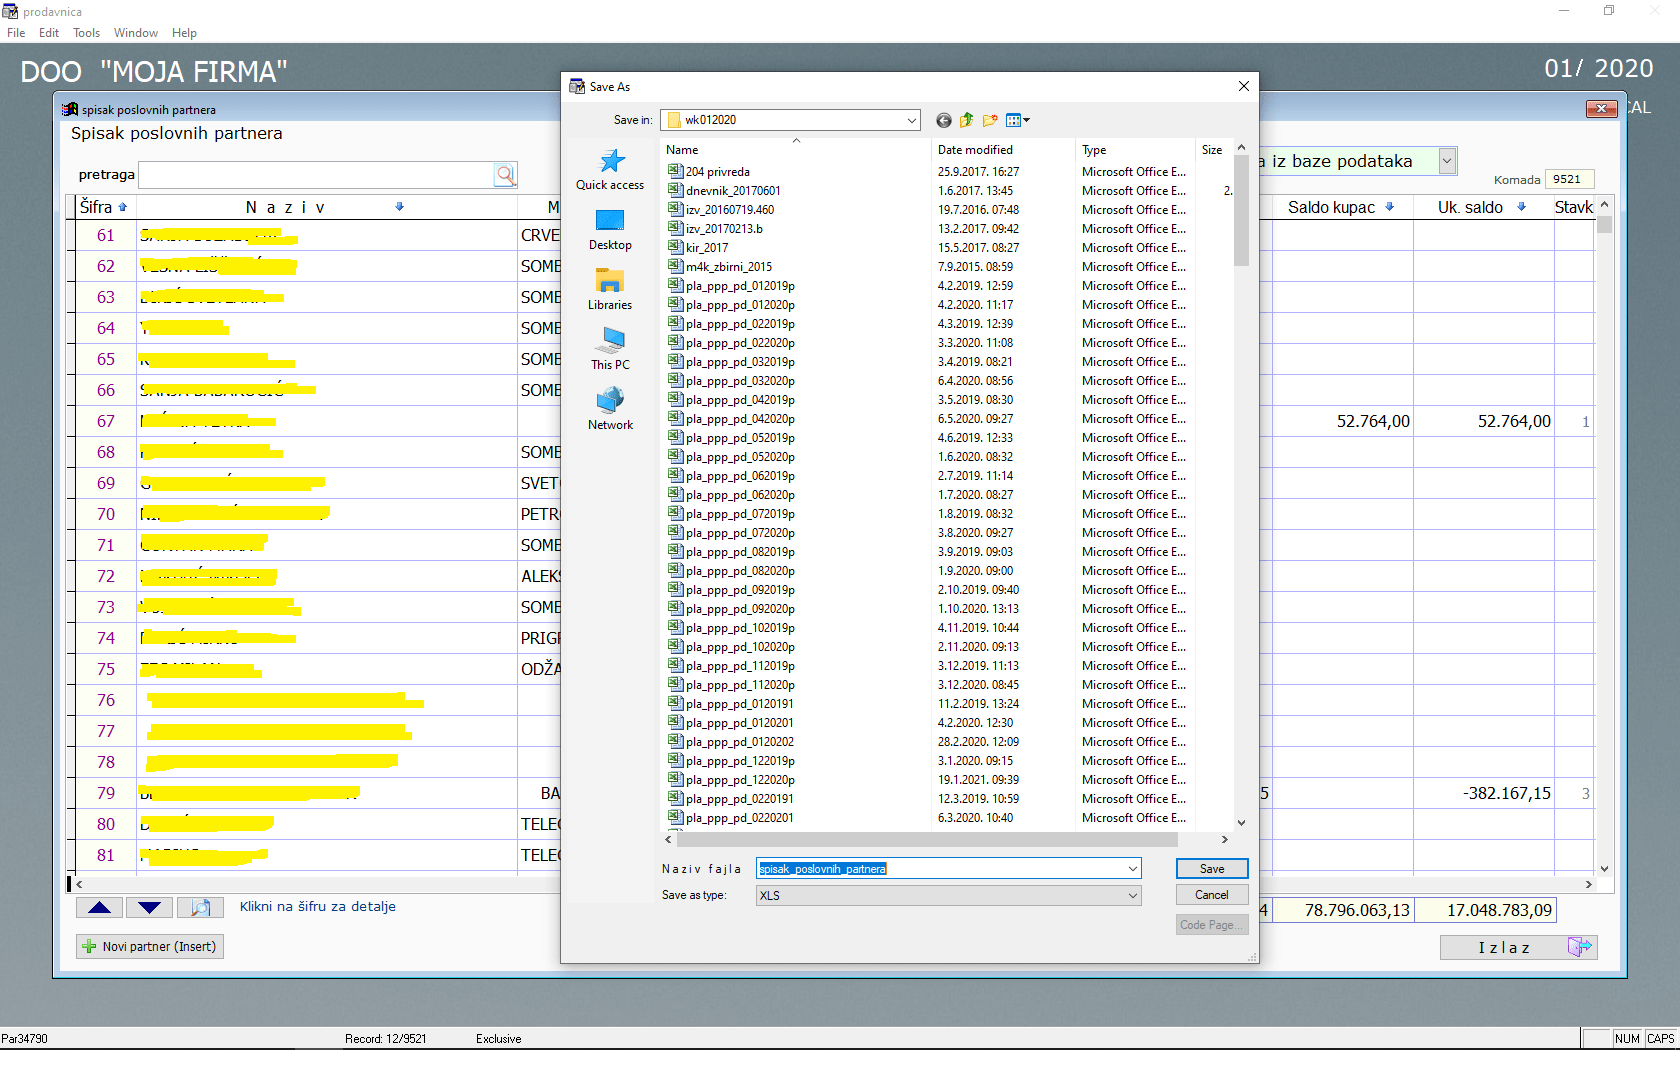Expand the Save as type dropdown

coord(1133,896)
